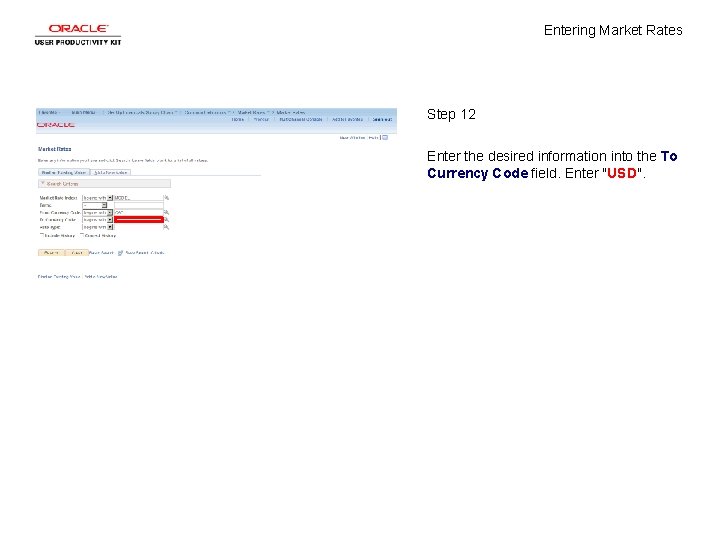Screen dimensions: 720x540
Task: Open Market Rate Index operator dropdown
Action: (x=98, y=198)
